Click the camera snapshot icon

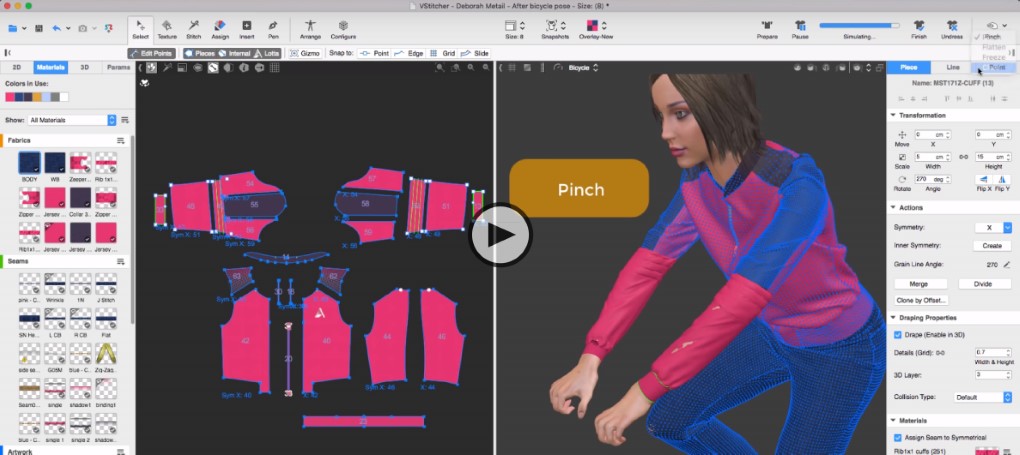[83, 29]
